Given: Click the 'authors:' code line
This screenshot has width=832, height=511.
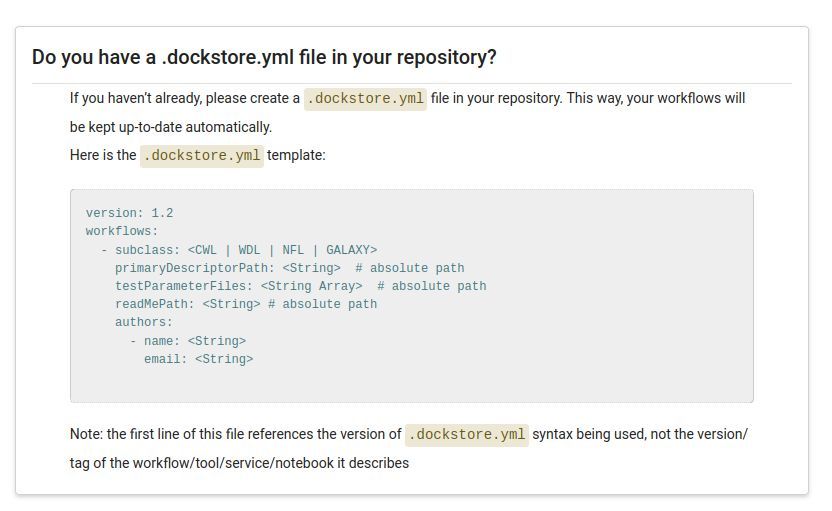Looking at the screenshot, I should (x=144, y=322).
